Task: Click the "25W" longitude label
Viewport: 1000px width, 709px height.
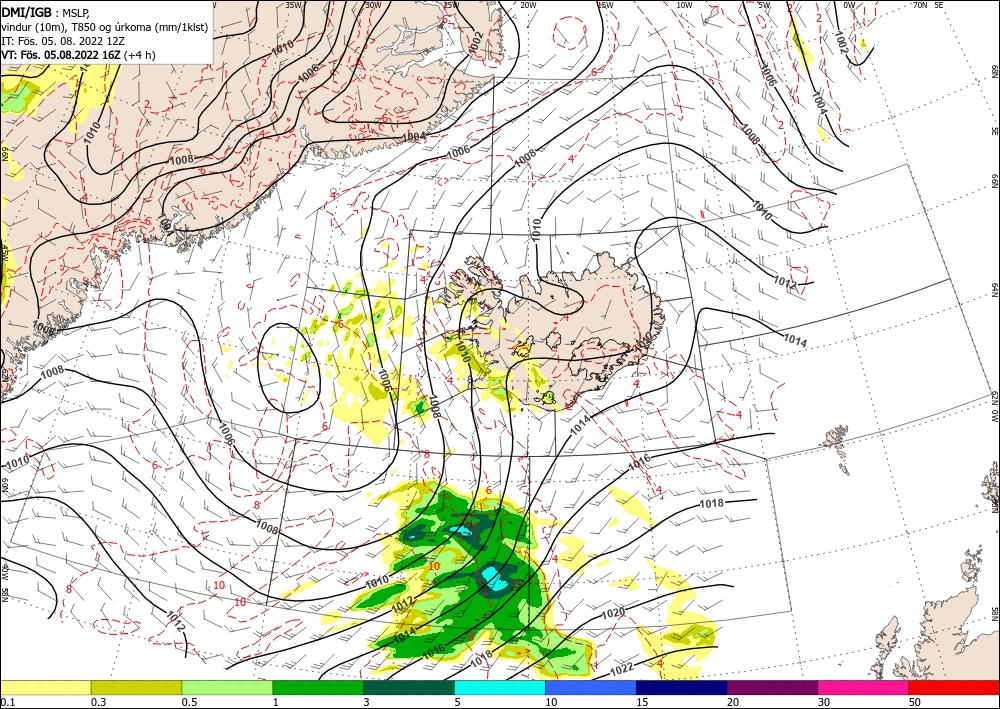Action: [450, 5]
